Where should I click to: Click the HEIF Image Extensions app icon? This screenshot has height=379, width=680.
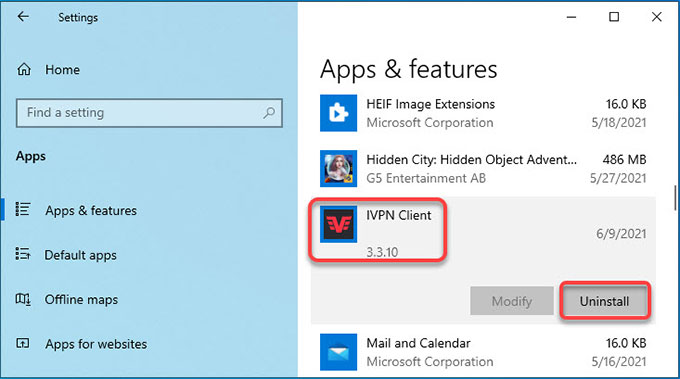coord(338,113)
